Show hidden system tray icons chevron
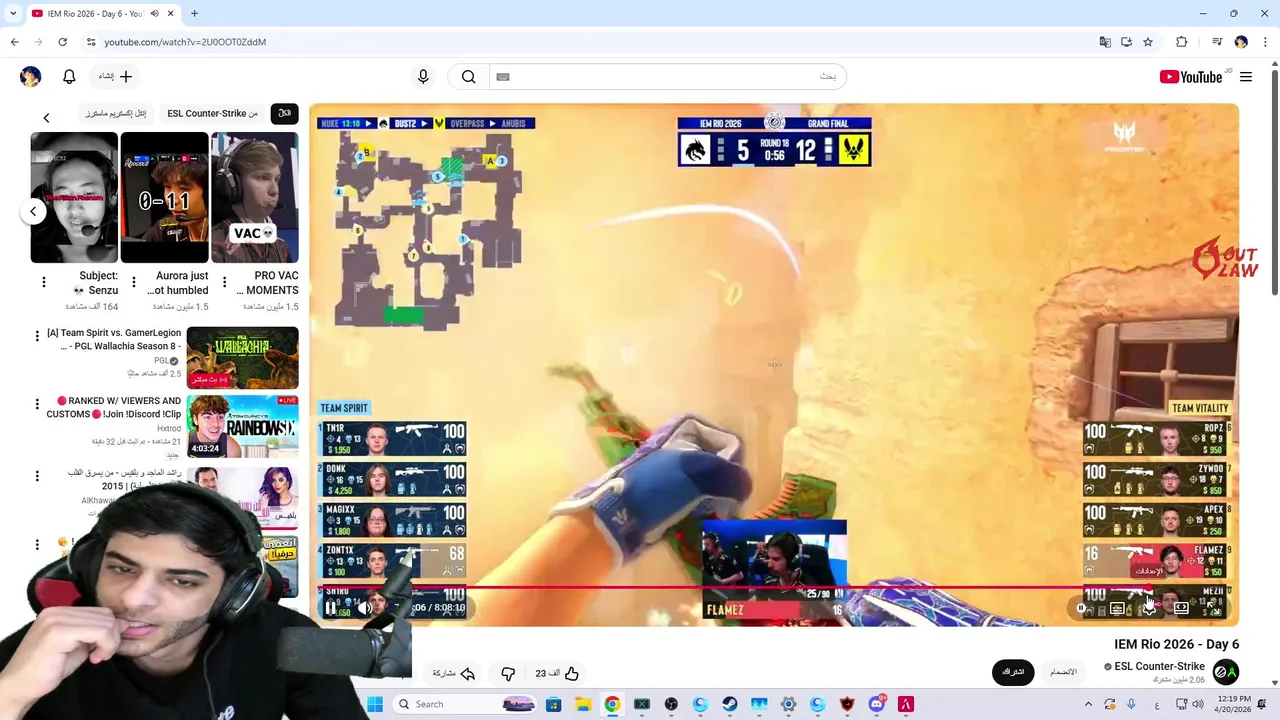Image resolution: width=1280 pixels, height=720 pixels. [x=1089, y=704]
